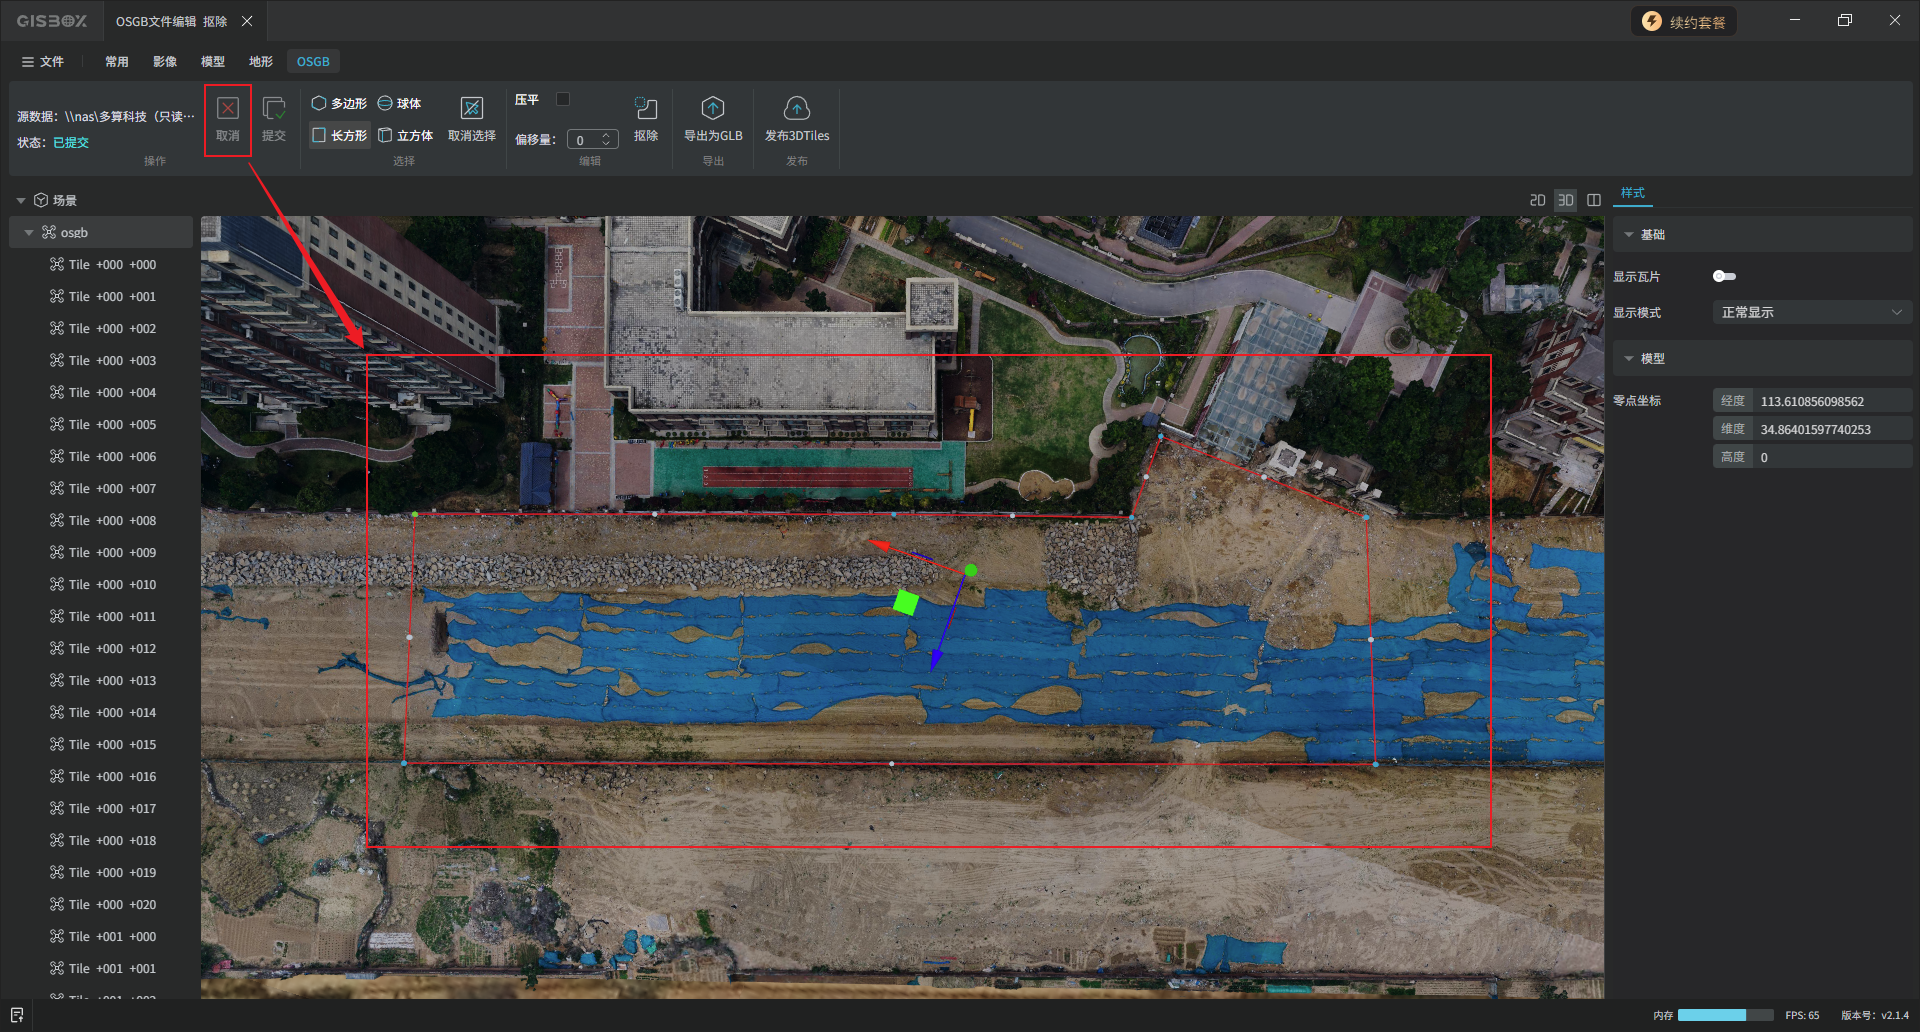Export model via 导出为GLB icon
The width and height of the screenshot is (1920, 1032).
click(x=712, y=109)
